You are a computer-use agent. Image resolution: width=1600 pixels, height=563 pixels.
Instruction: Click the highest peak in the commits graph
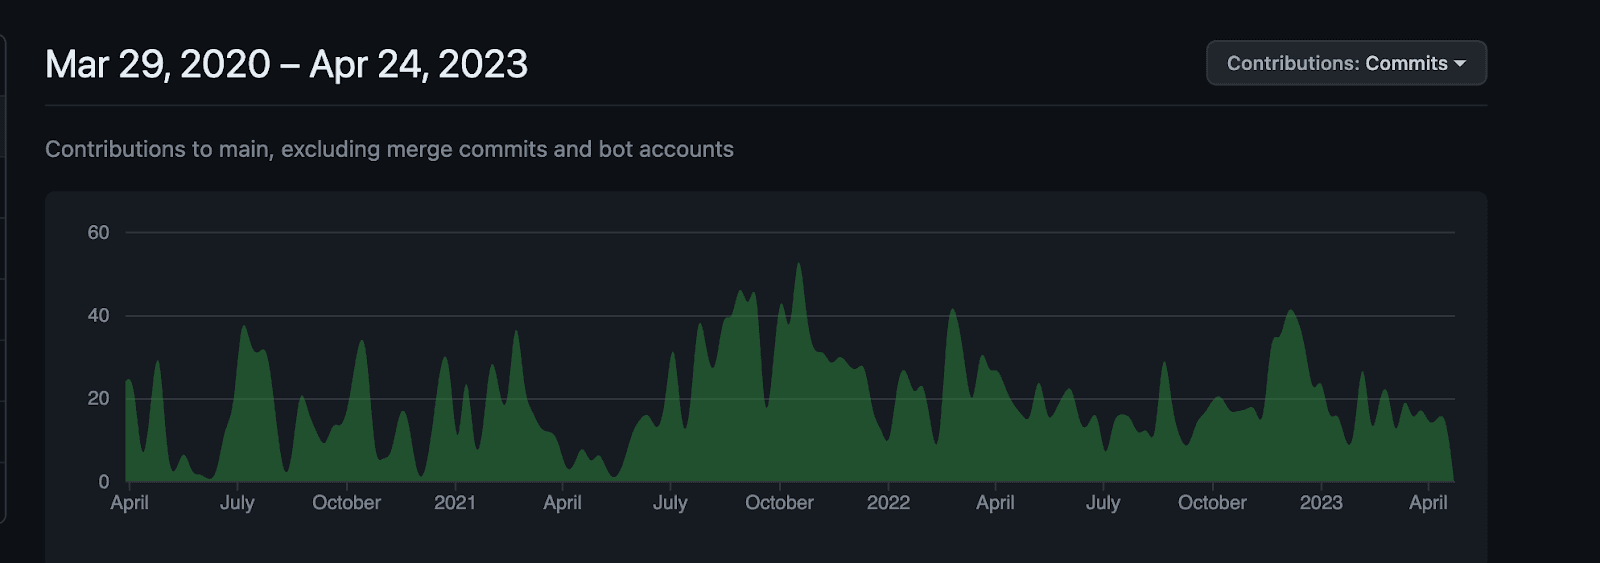pyautogui.click(x=798, y=266)
